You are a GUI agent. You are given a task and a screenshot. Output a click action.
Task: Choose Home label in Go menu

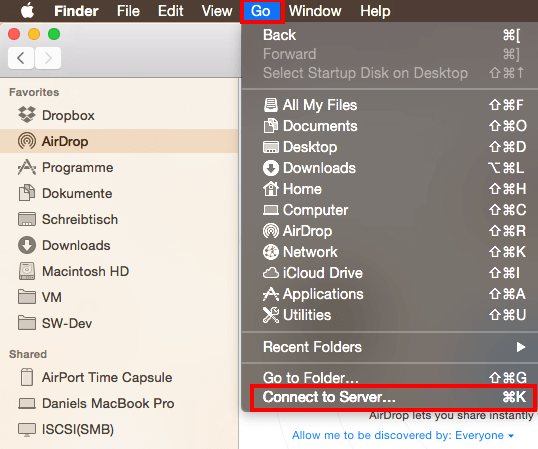pyautogui.click(x=302, y=189)
